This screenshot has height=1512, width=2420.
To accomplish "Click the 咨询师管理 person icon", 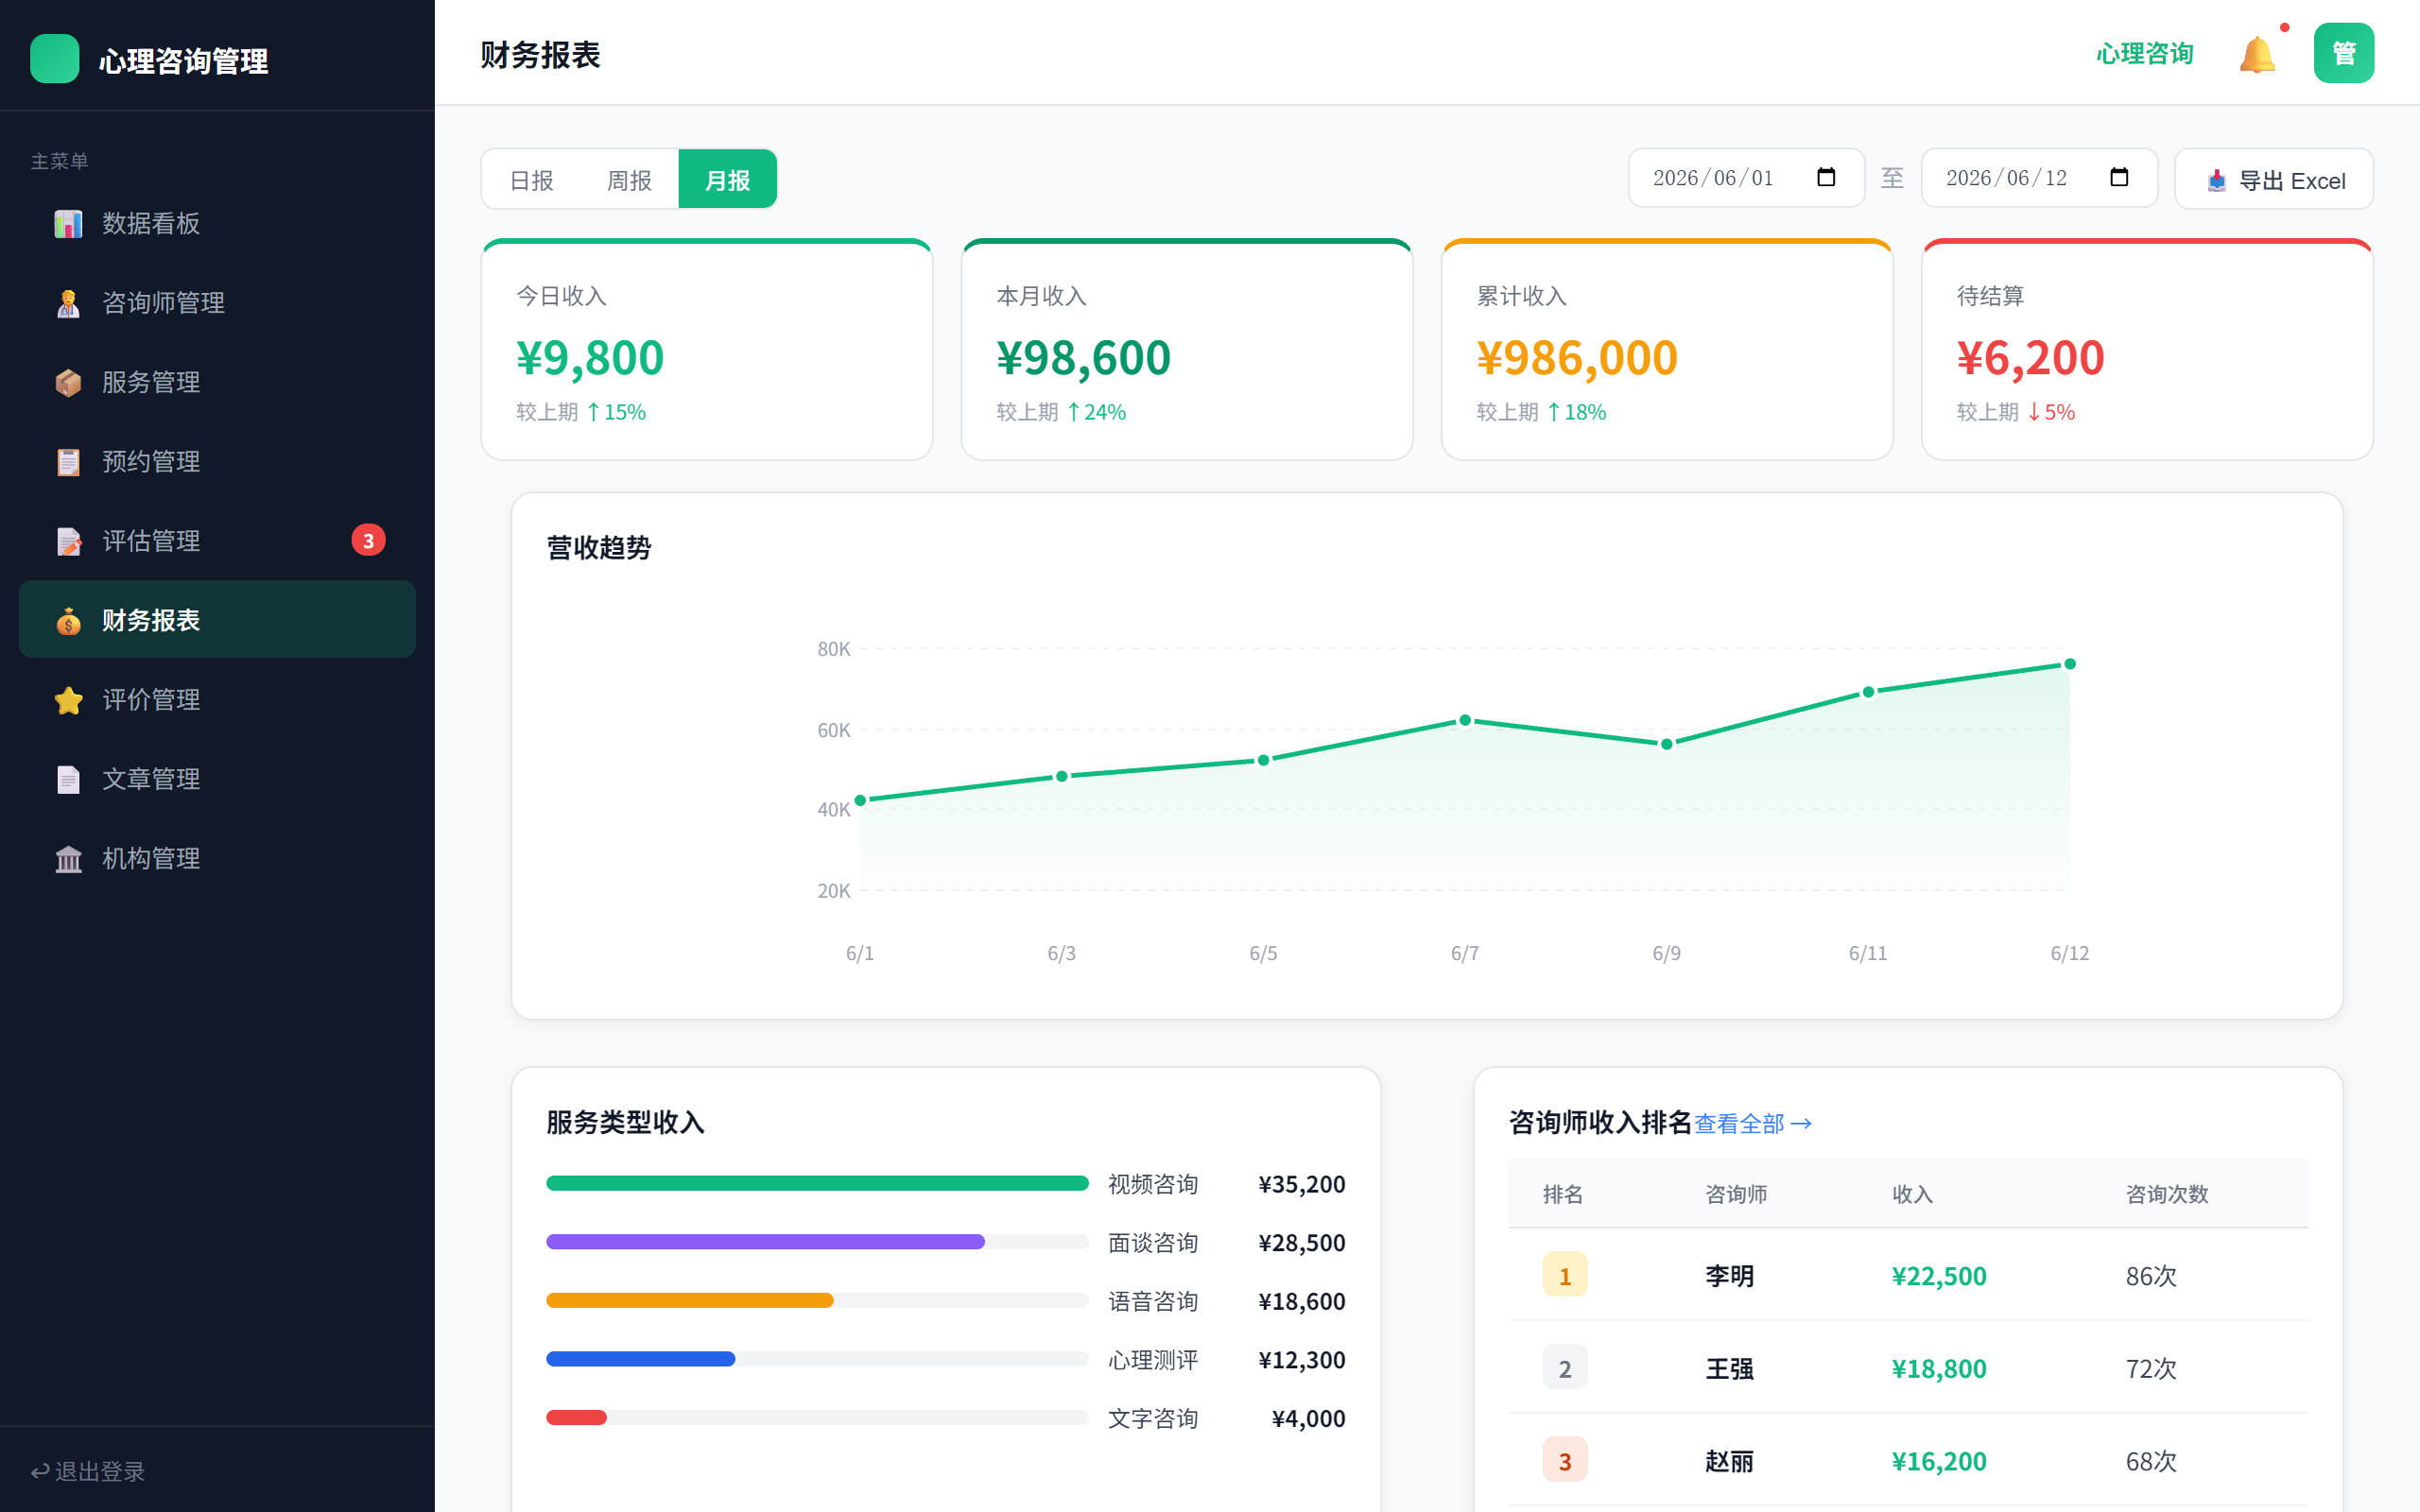I will 68,303.
